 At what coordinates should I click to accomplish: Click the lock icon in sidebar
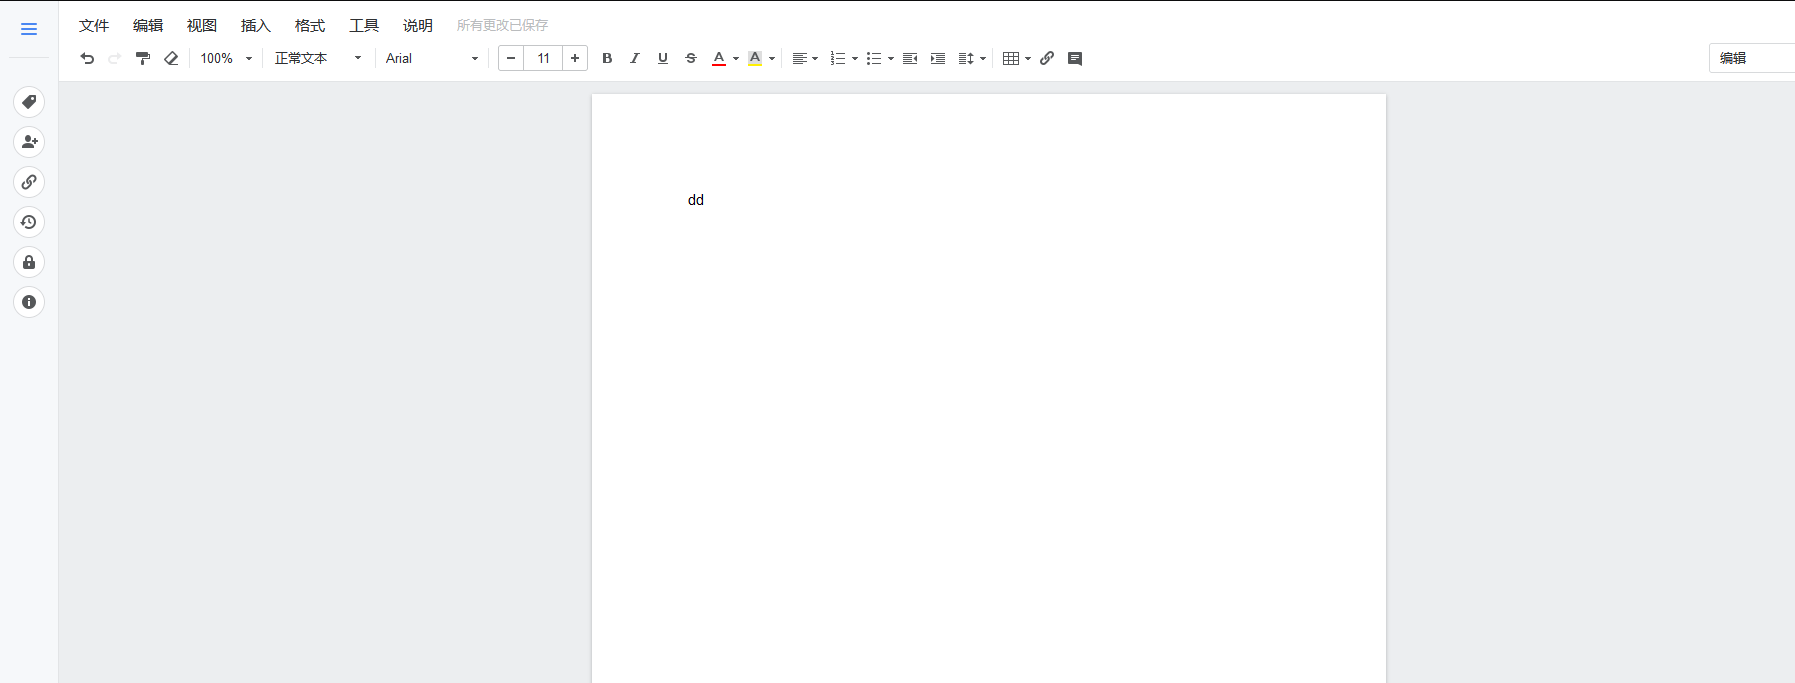[29, 262]
